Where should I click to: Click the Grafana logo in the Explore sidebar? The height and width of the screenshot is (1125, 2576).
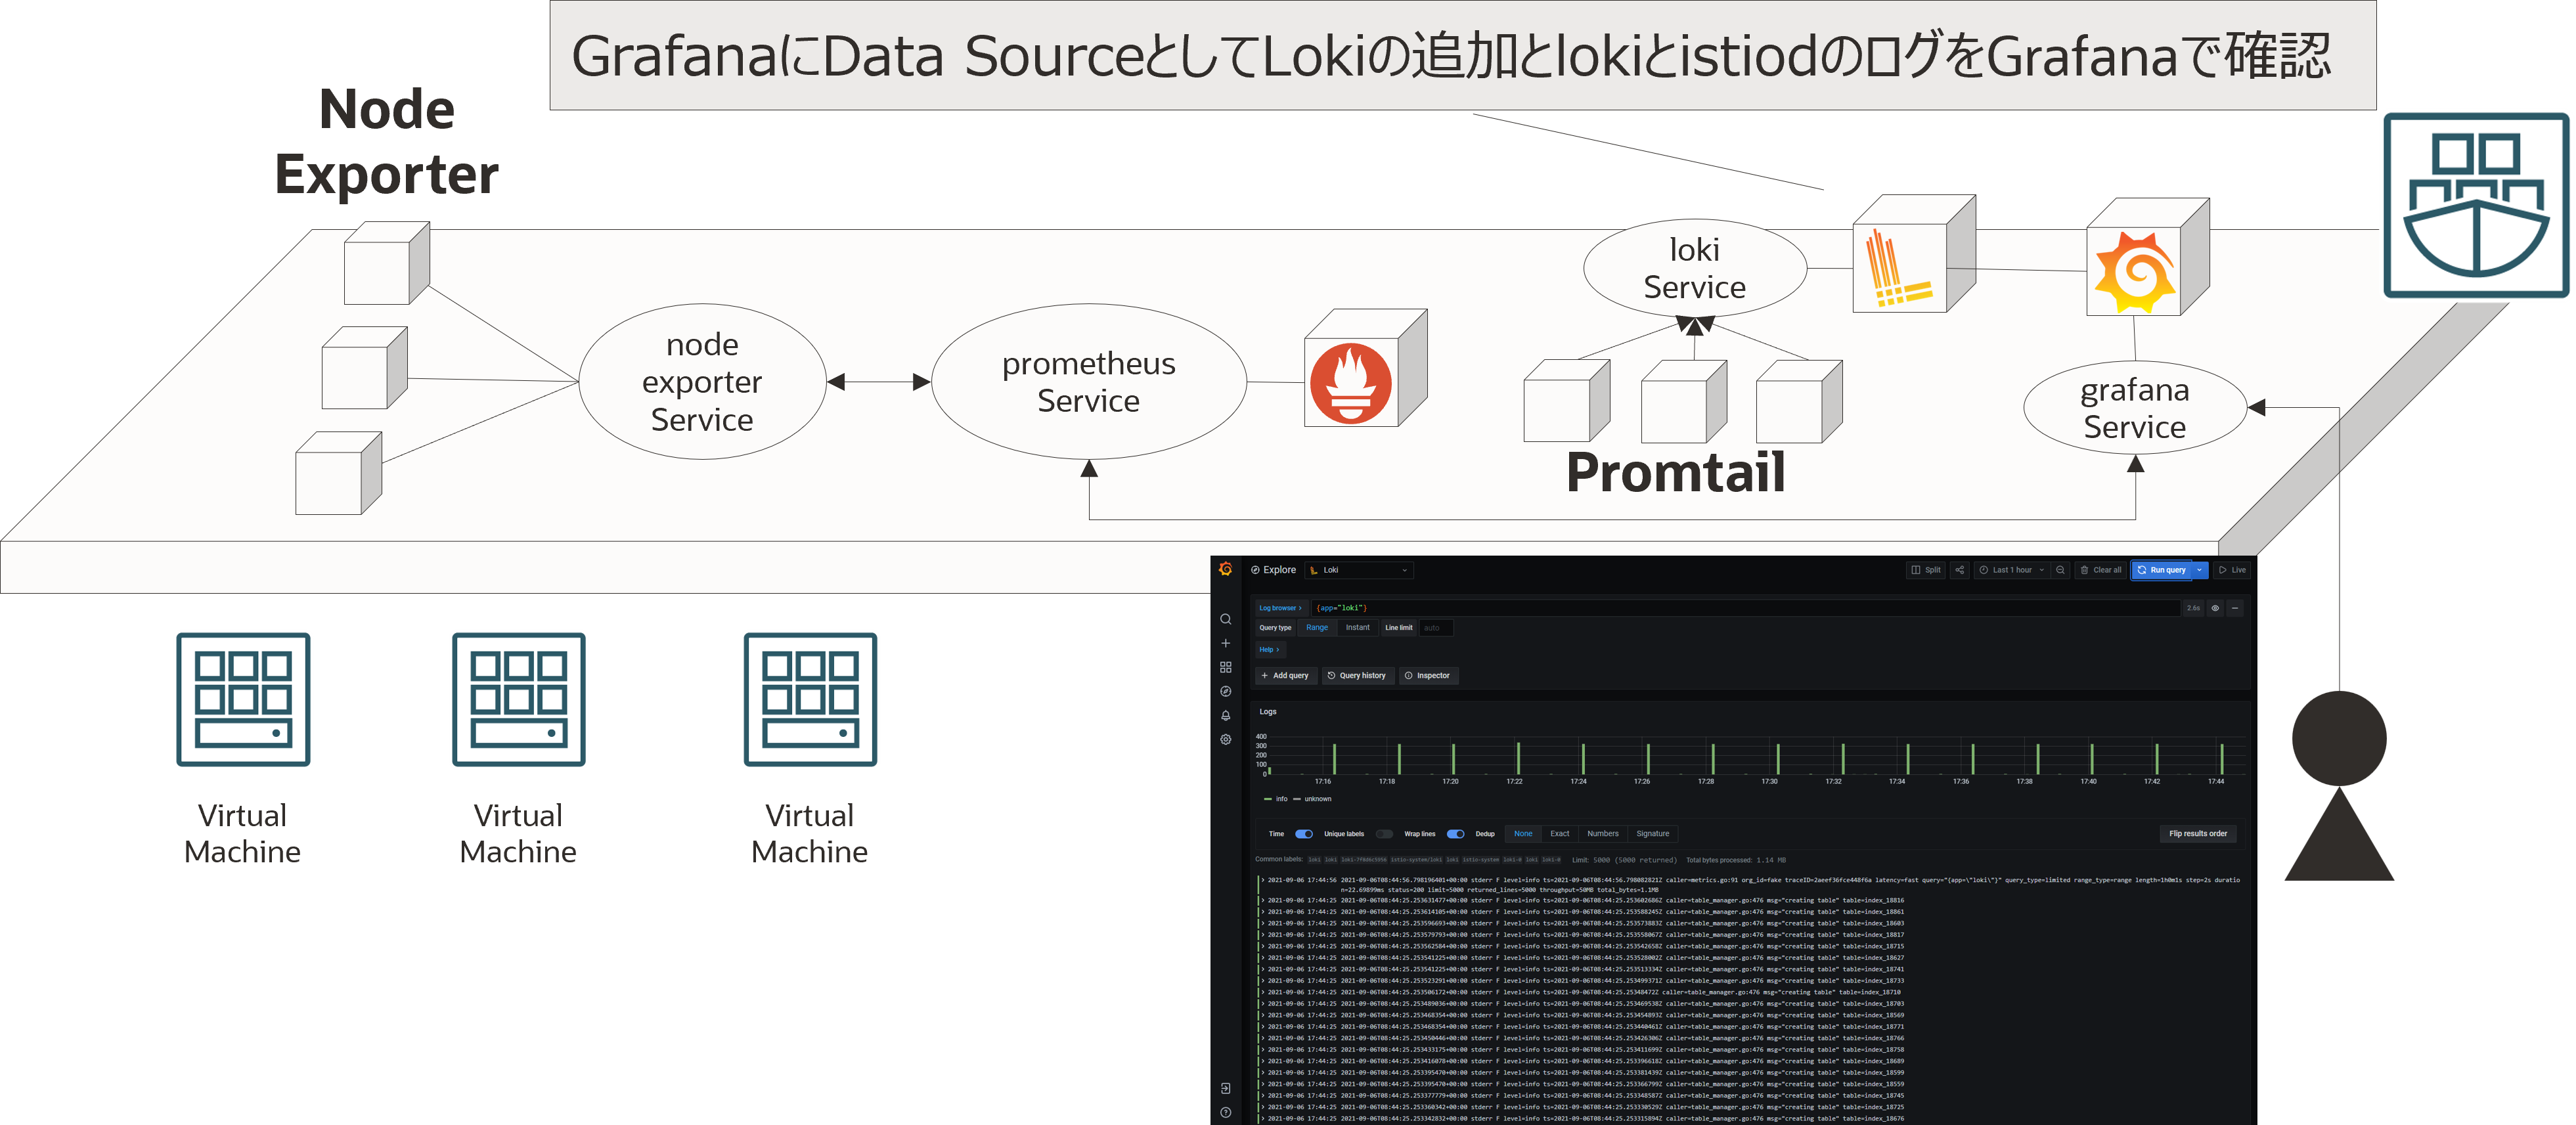(x=1225, y=569)
